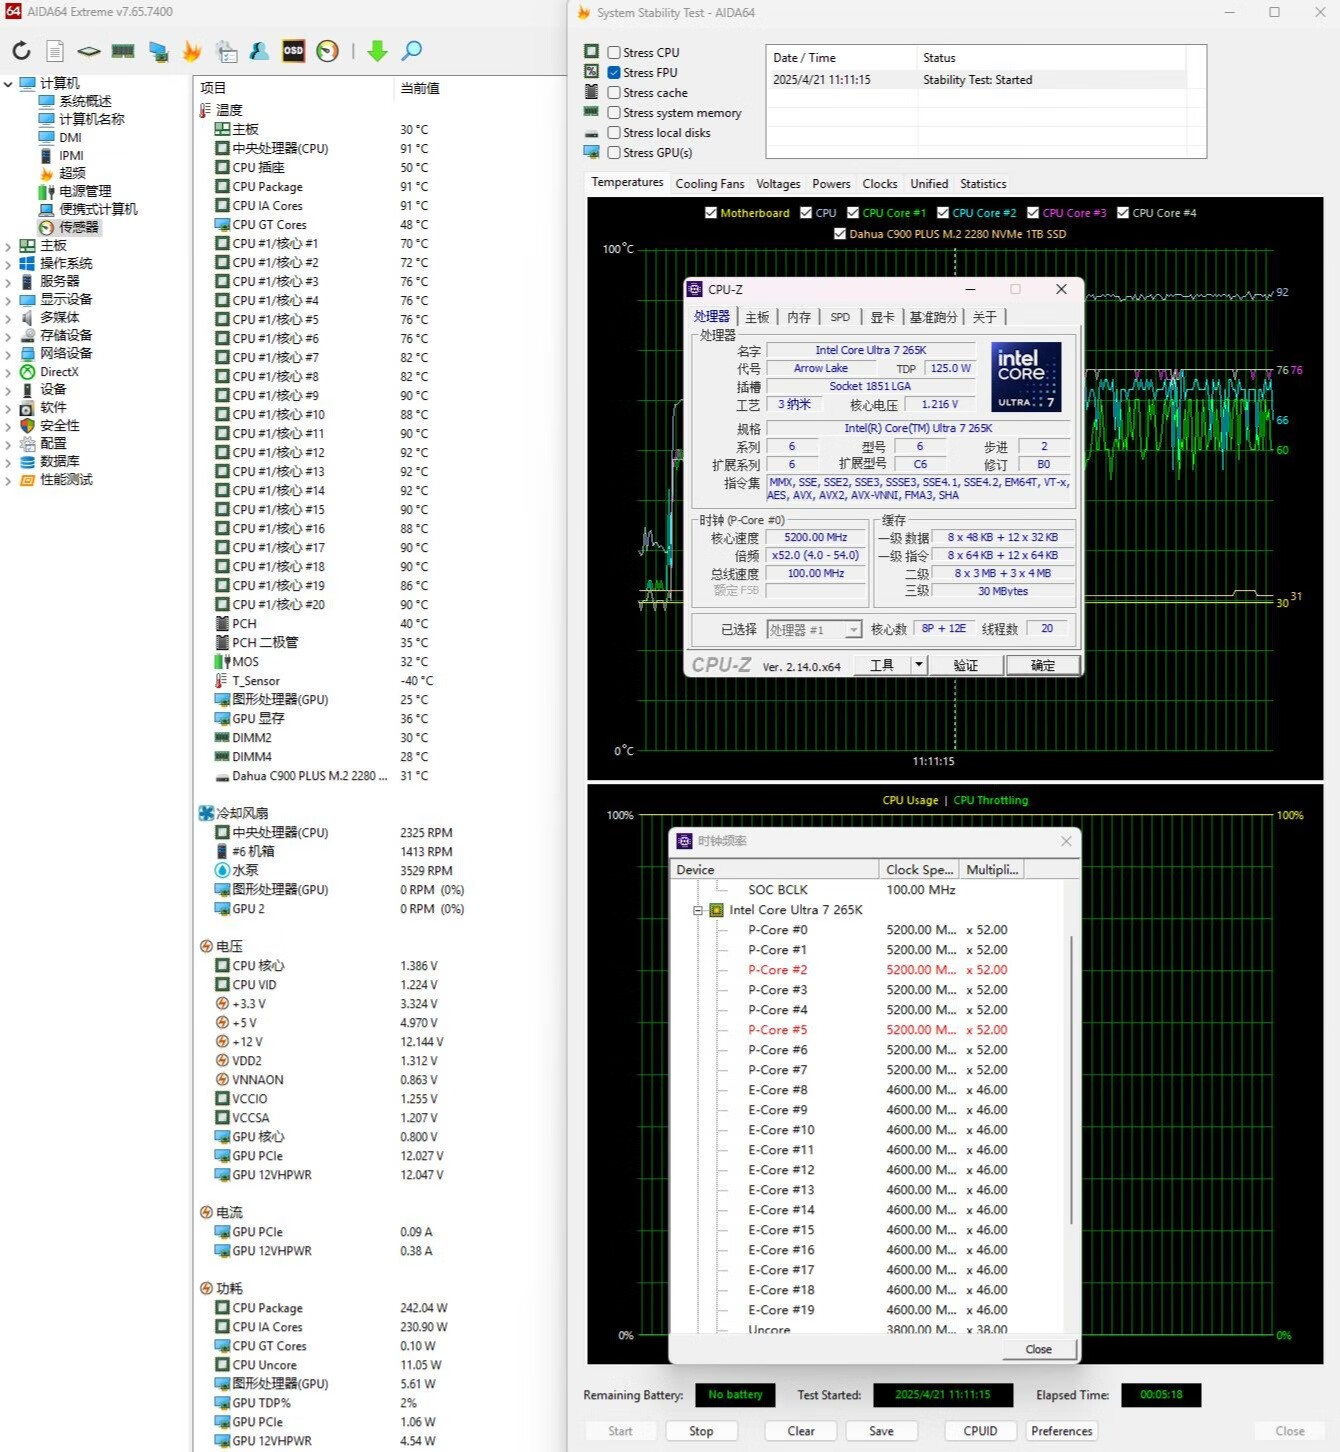Select 系统概述 in the AIDA64 tree

click(x=85, y=101)
